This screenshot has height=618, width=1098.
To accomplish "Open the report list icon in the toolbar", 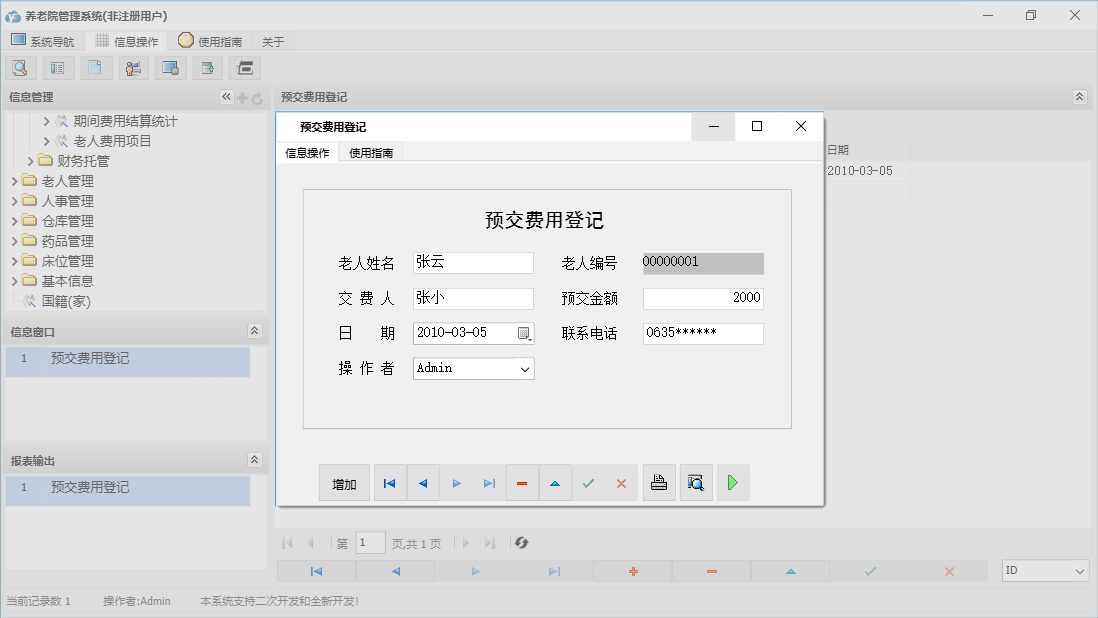I will pyautogui.click(x=57, y=67).
